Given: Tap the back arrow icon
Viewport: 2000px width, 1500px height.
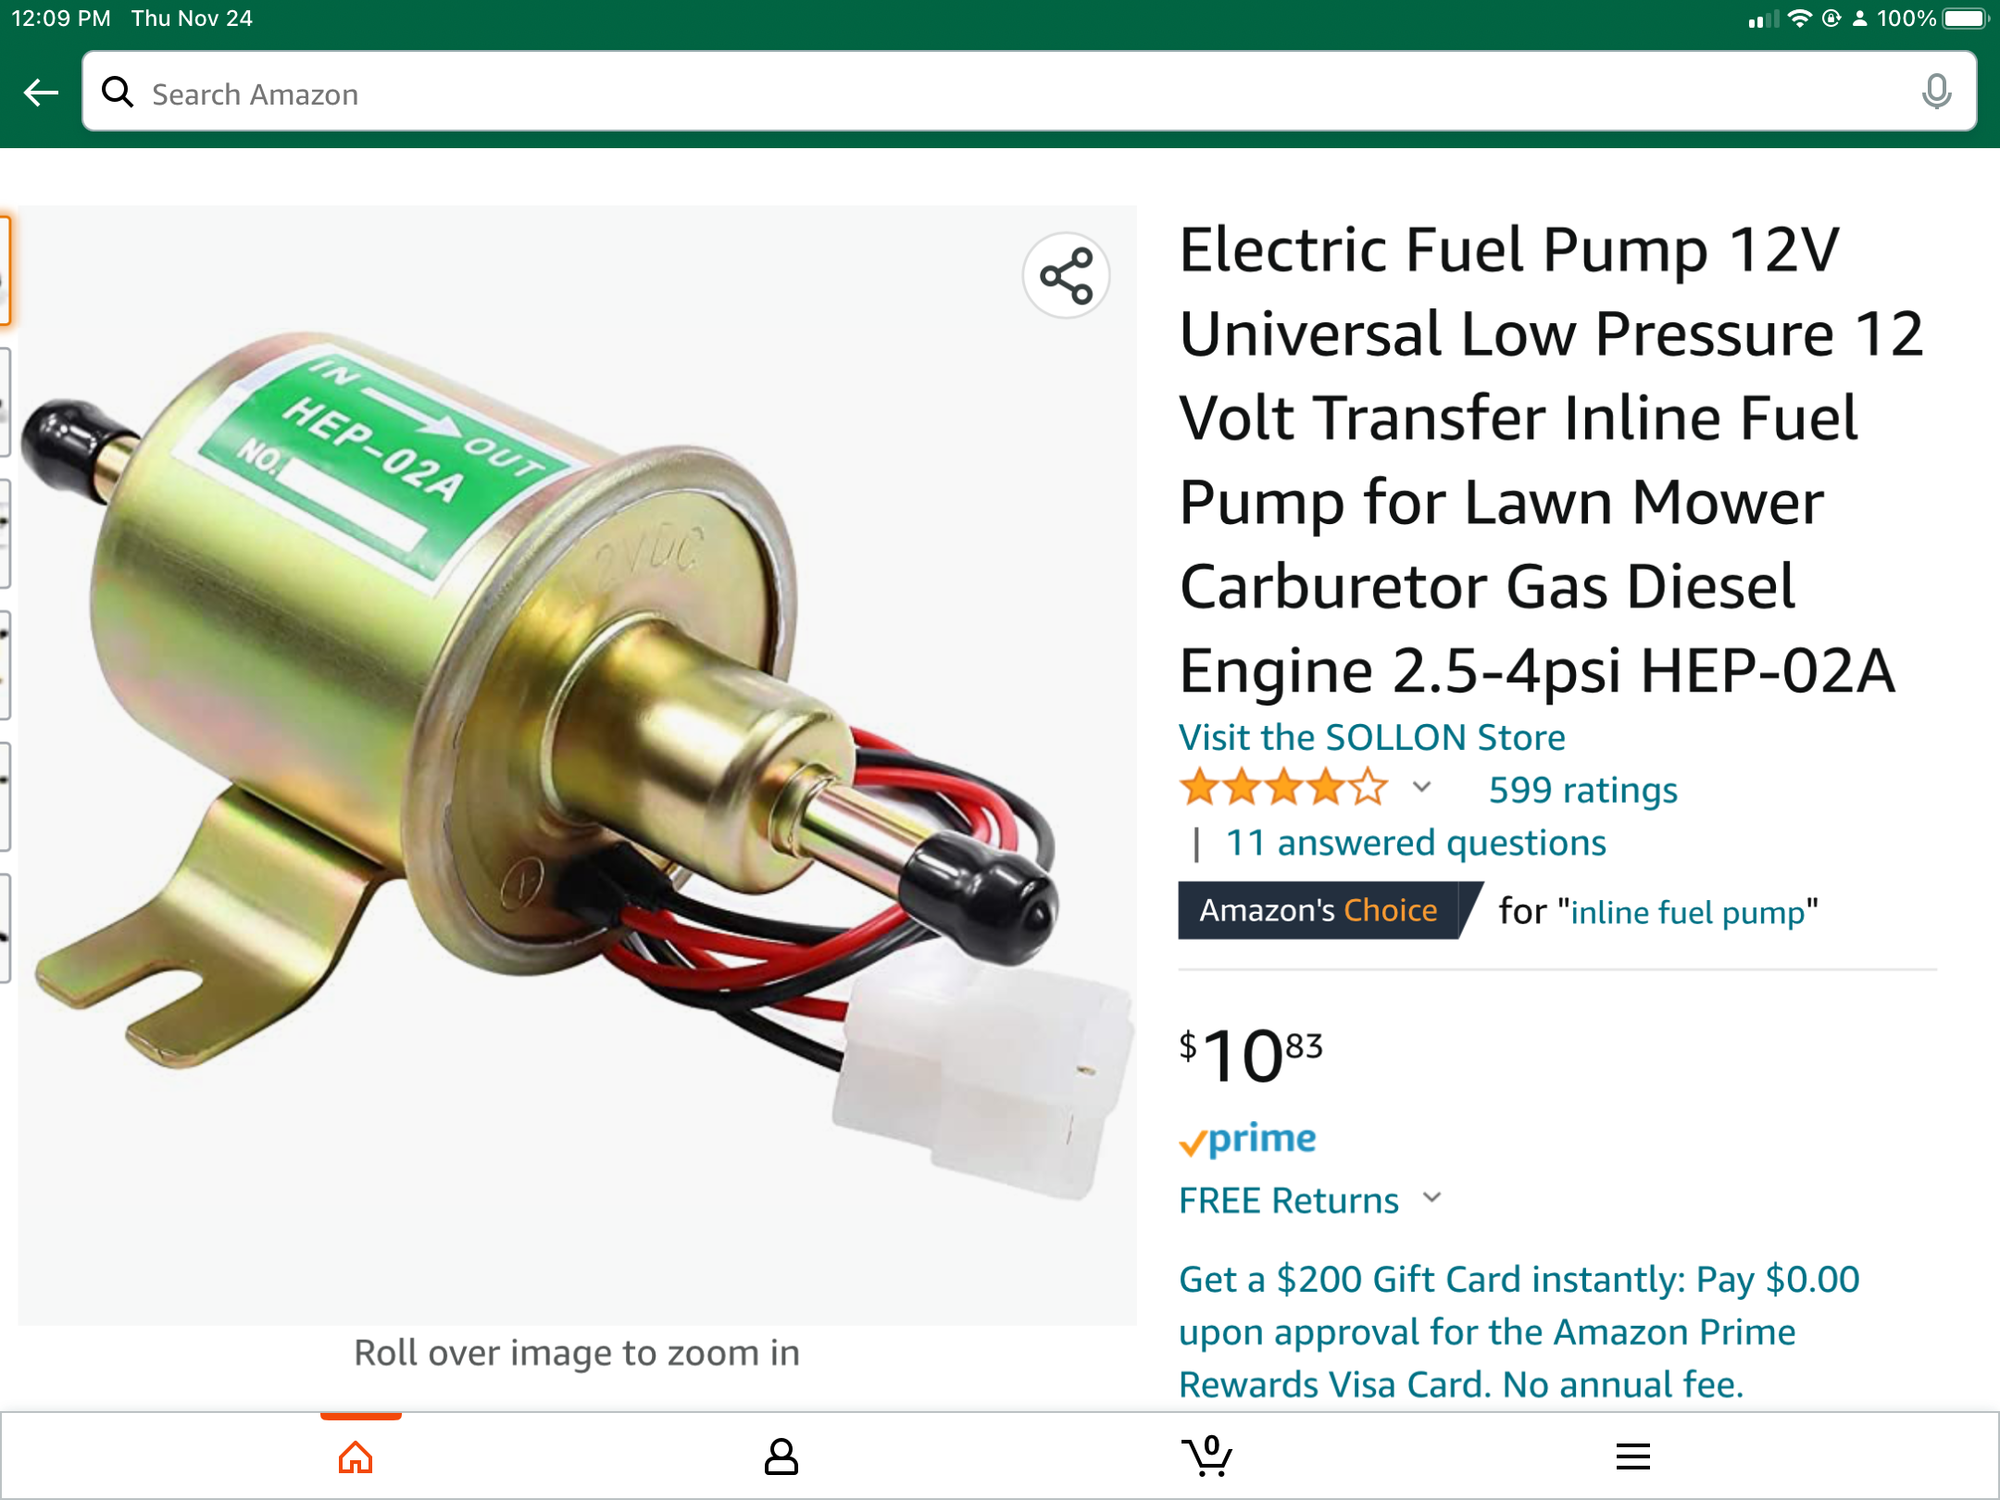Looking at the screenshot, I should (x=41, y=93).
